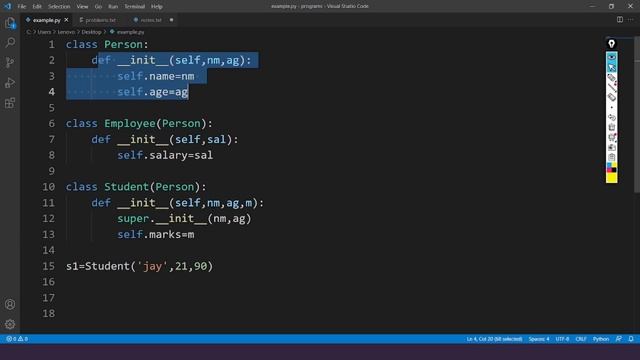Change line ending via CRLF
This screenshot has height=360, width=640.
pos(581,339)
